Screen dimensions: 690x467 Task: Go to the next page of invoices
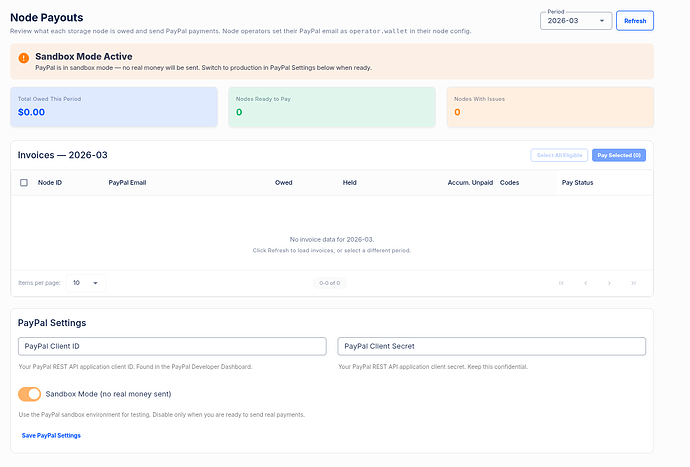coord(609,283)
